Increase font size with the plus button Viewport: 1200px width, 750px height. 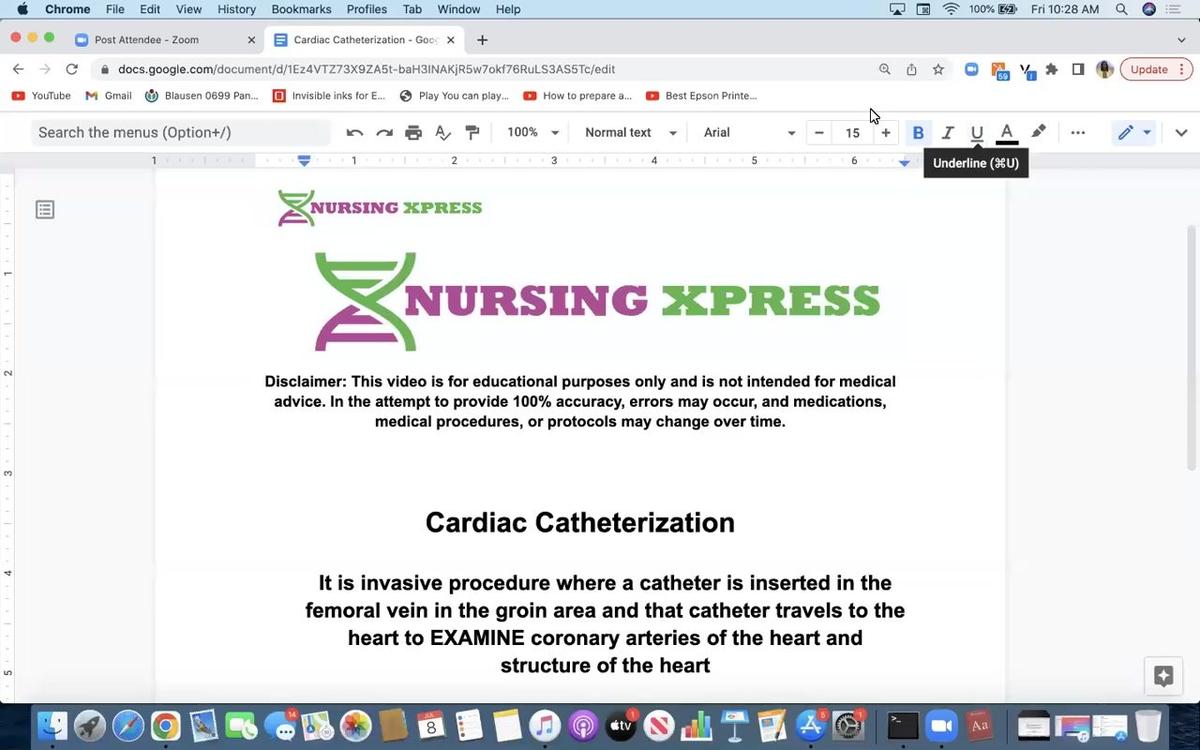(x=885, y=132)
